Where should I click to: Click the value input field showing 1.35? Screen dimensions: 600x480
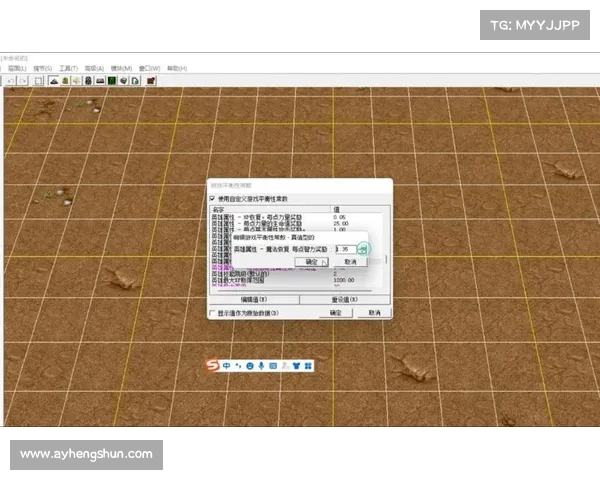pos(345,248)
